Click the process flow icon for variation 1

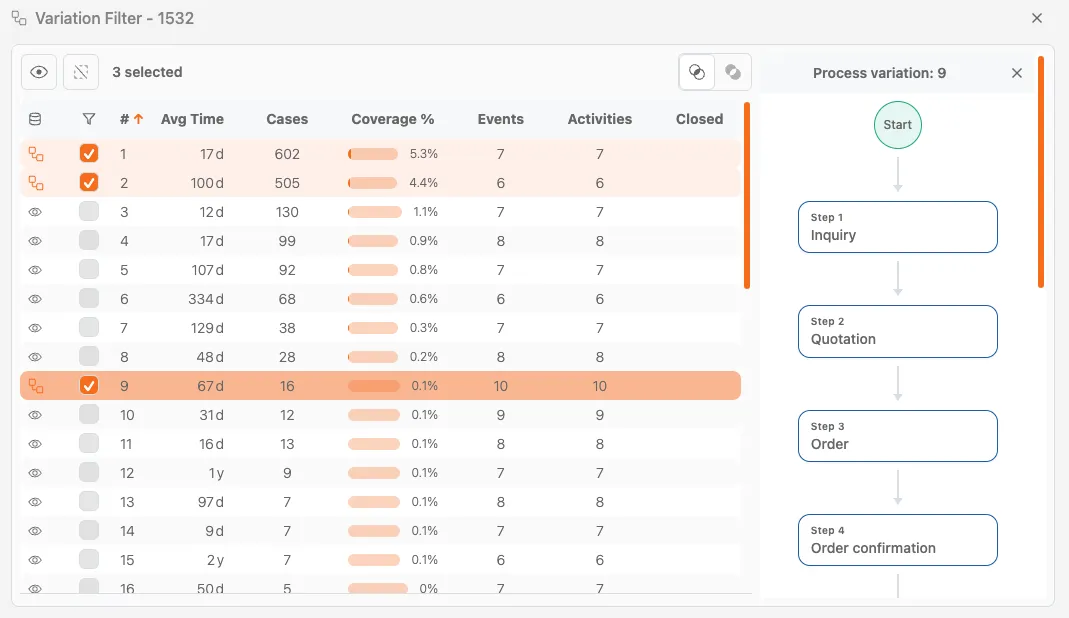[x=36, y=154]
